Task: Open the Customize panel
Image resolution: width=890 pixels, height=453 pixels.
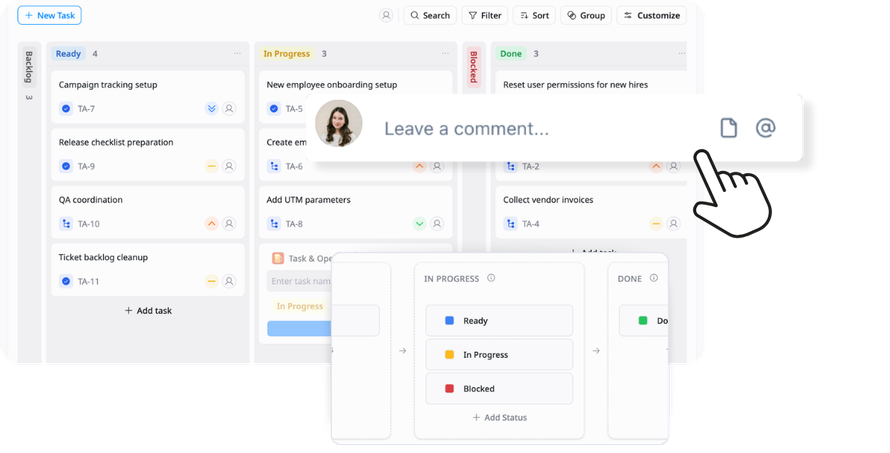Action: tap(652, 15)
